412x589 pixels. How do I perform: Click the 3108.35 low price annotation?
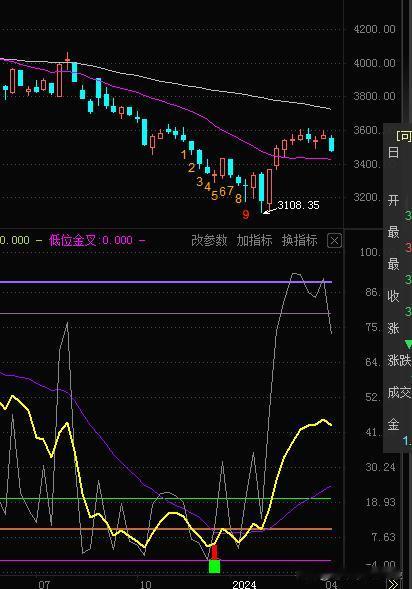(299, 205)
